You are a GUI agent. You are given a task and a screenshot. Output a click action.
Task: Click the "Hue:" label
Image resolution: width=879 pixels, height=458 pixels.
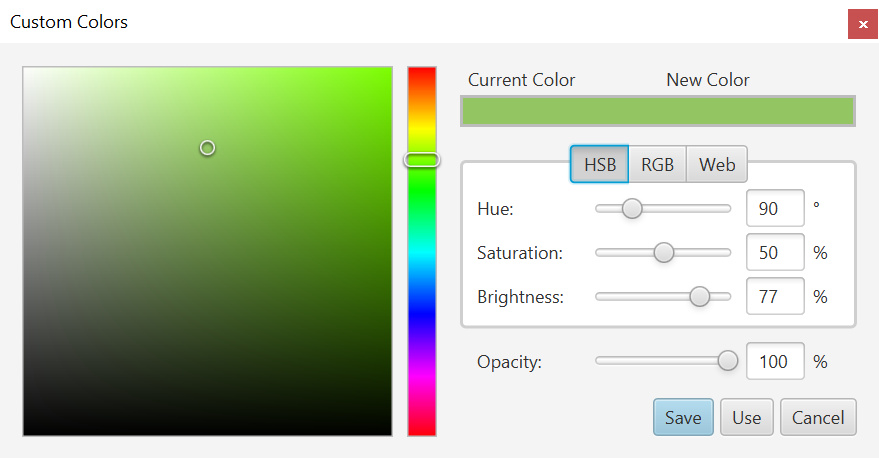tap(495, 209)
